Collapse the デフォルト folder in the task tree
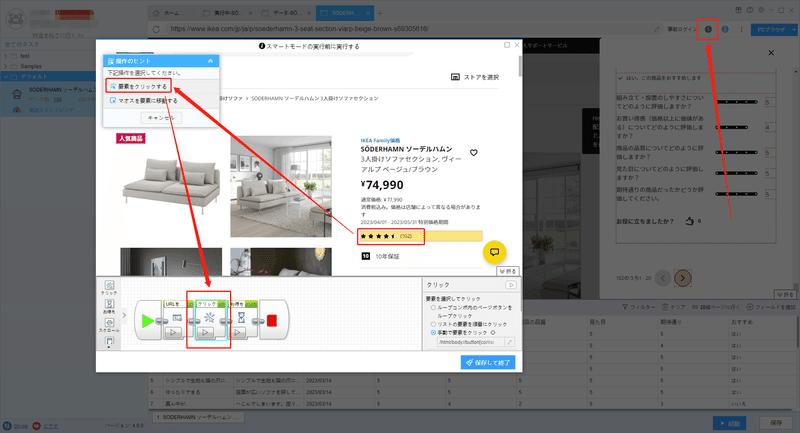 click(6, 77)
